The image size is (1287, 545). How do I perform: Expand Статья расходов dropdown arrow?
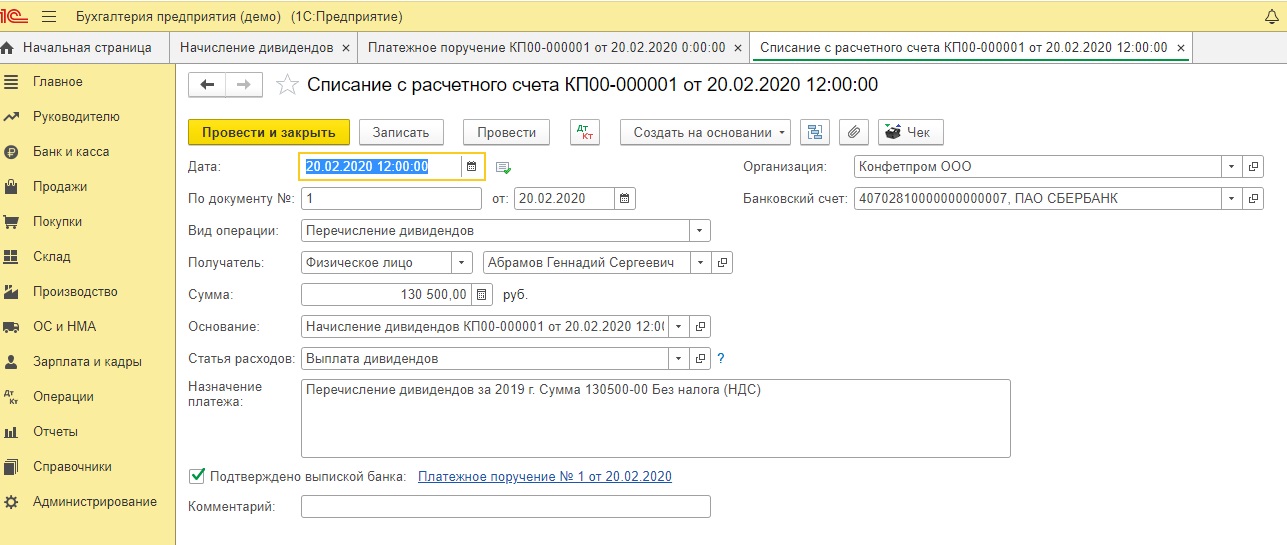point(679,359)
